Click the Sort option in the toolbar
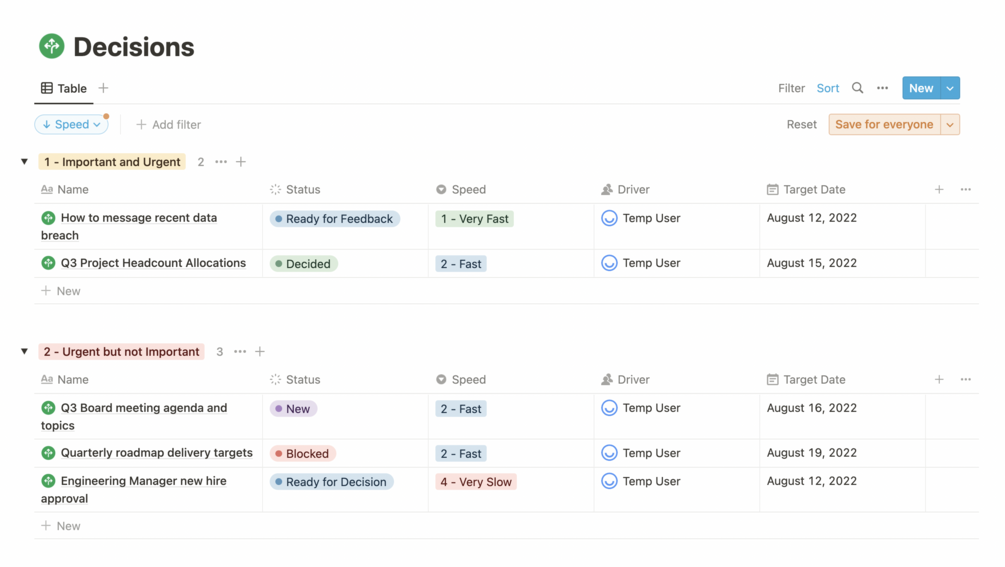The height and width of the screenshot is (567, 1005). point(828,88)
